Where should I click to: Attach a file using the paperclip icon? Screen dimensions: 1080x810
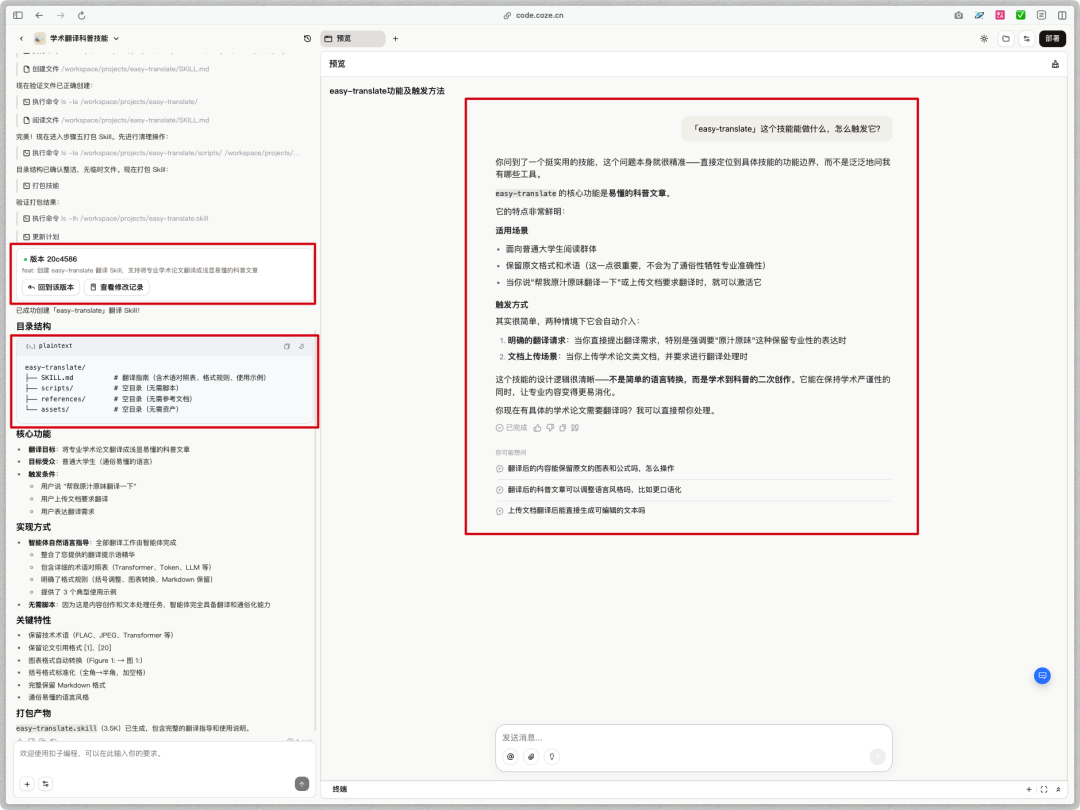click(x=530, y=757)
